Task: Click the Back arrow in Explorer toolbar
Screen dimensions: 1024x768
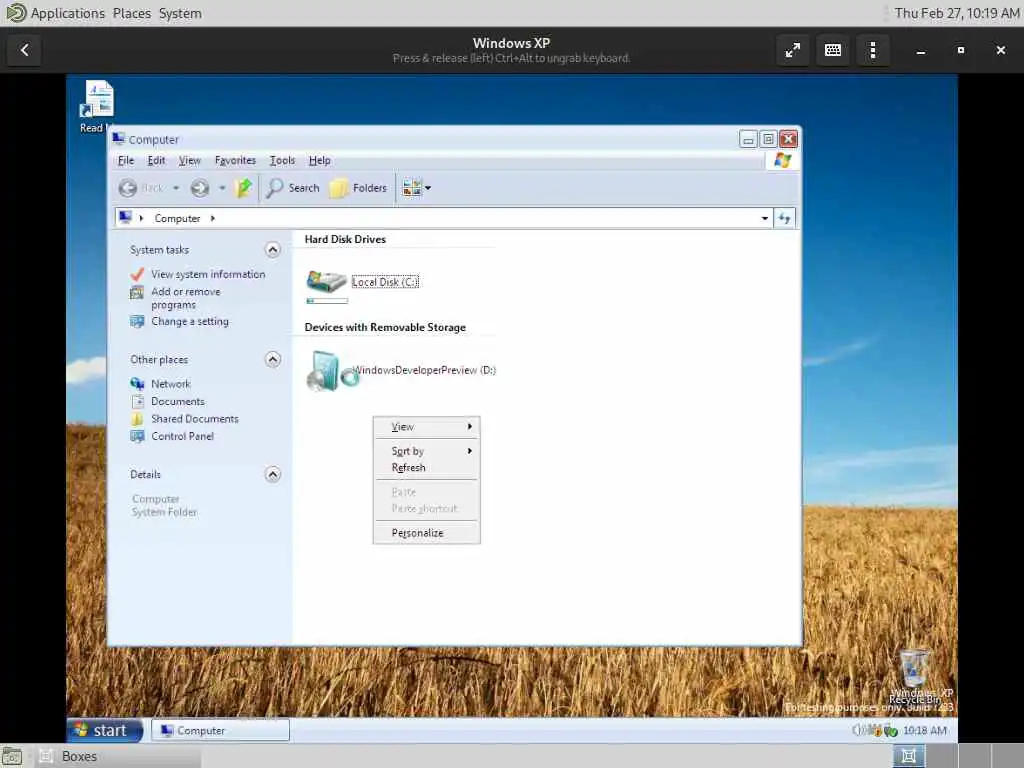Action: (128, 188)
